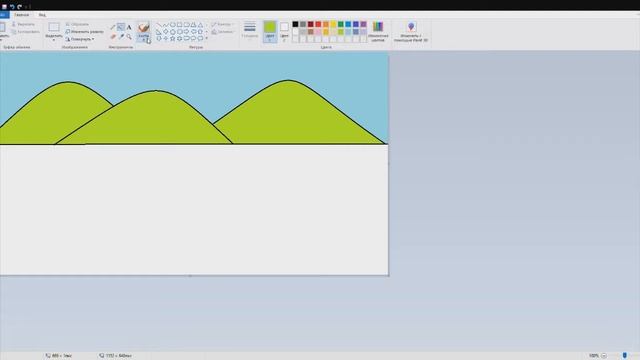
Task: Choose the brown color swatch
Action: [311, 32]
